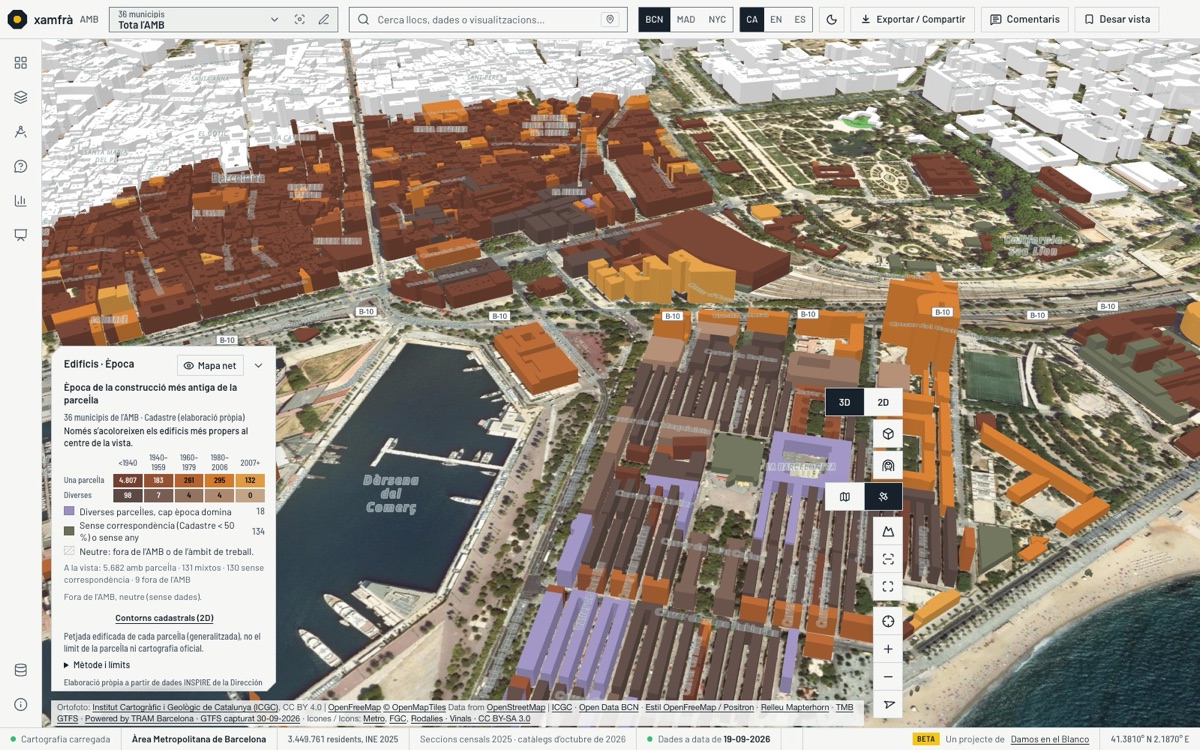Expand the Mètode i límits section

[x=97, y=665]
